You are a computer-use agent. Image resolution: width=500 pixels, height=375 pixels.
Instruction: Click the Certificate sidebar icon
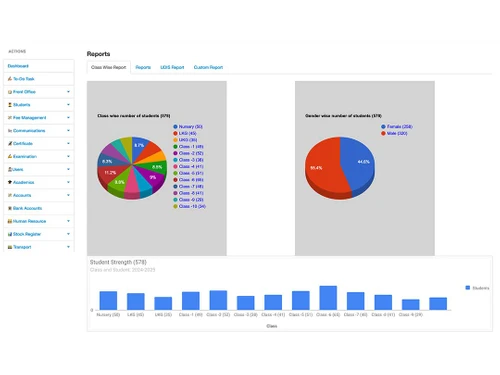[x=10, y=144]
